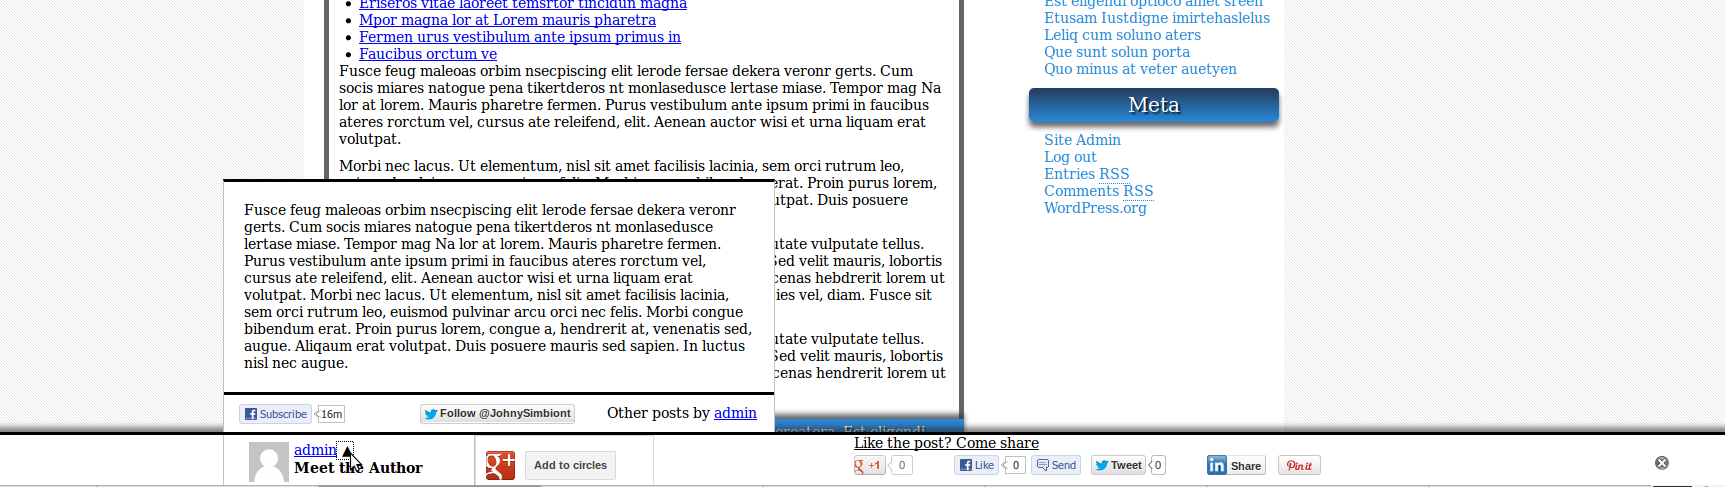Follow @JohnySimbiont on Twitter
This screenshot has width=1725, height=487.
click(x=497, y=414)
